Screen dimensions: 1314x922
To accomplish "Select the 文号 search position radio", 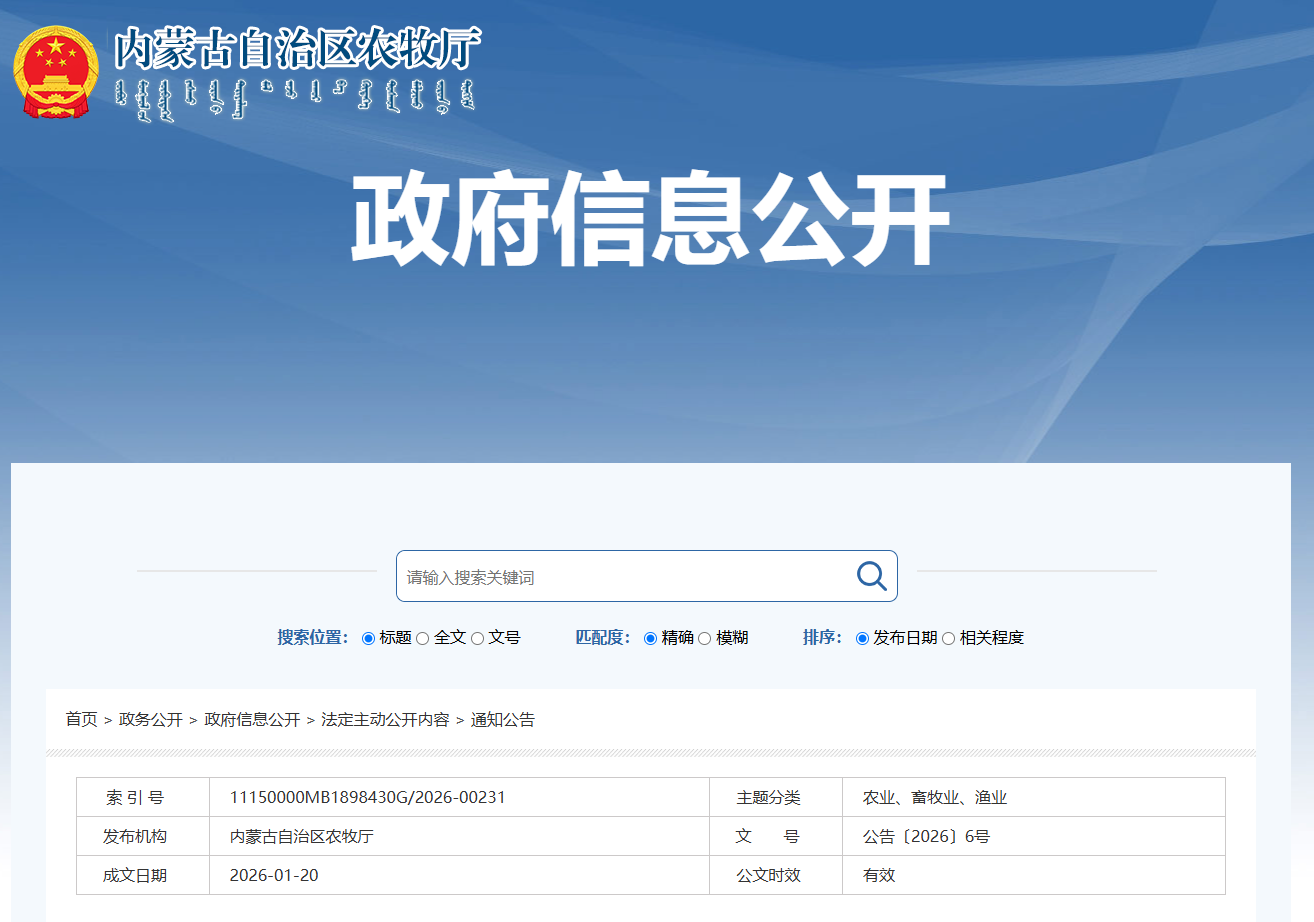I will pos(477,638).
